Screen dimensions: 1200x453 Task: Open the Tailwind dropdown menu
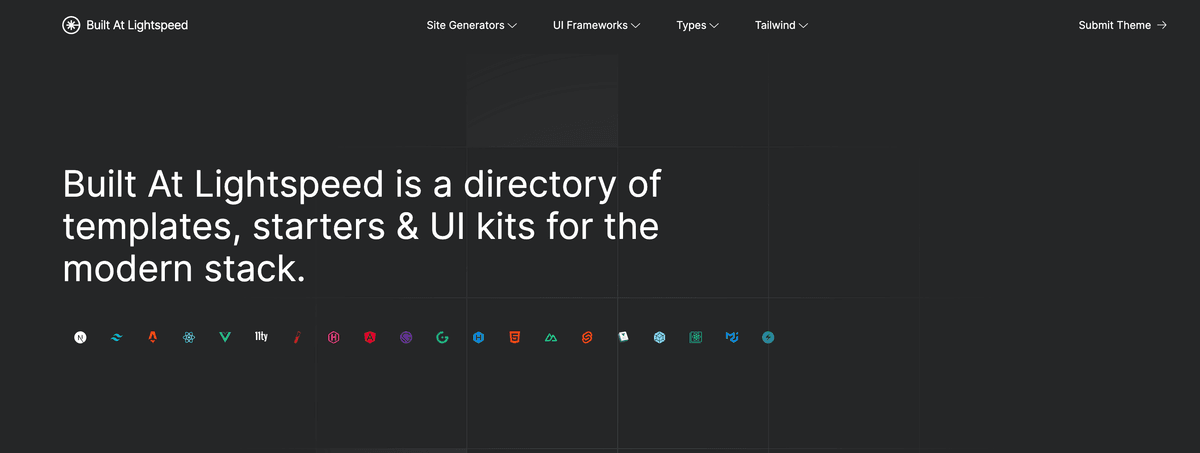point(781,25)
